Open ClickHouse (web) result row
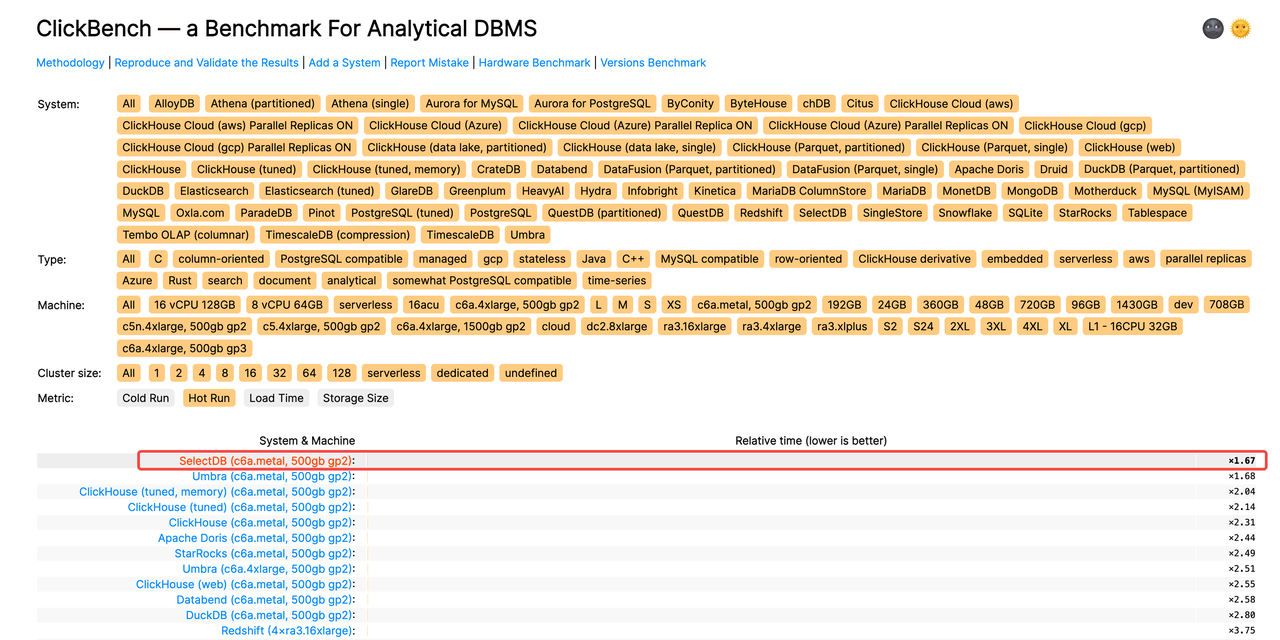This screenshot has width=1280, height=640. coord(245,584)
